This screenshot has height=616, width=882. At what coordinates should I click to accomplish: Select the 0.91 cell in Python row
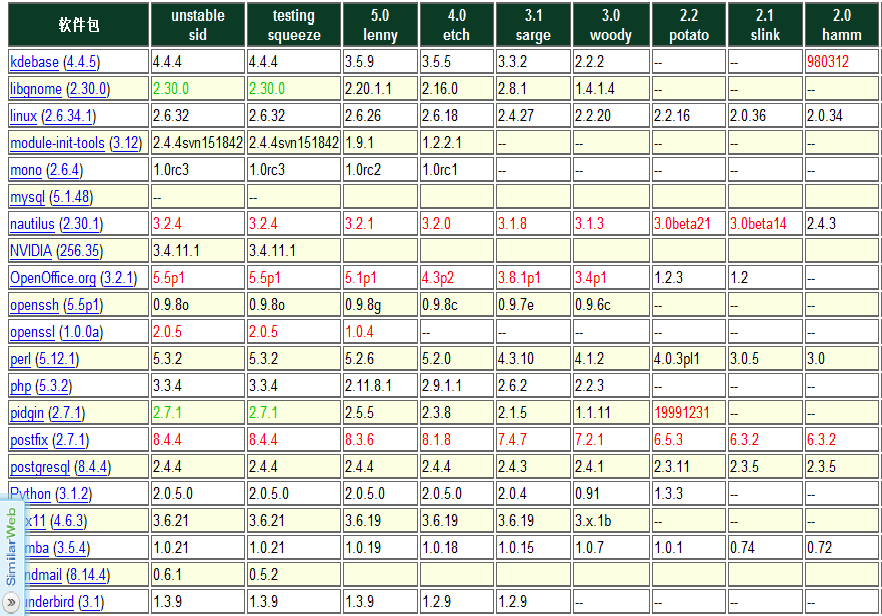pos(611,493)
